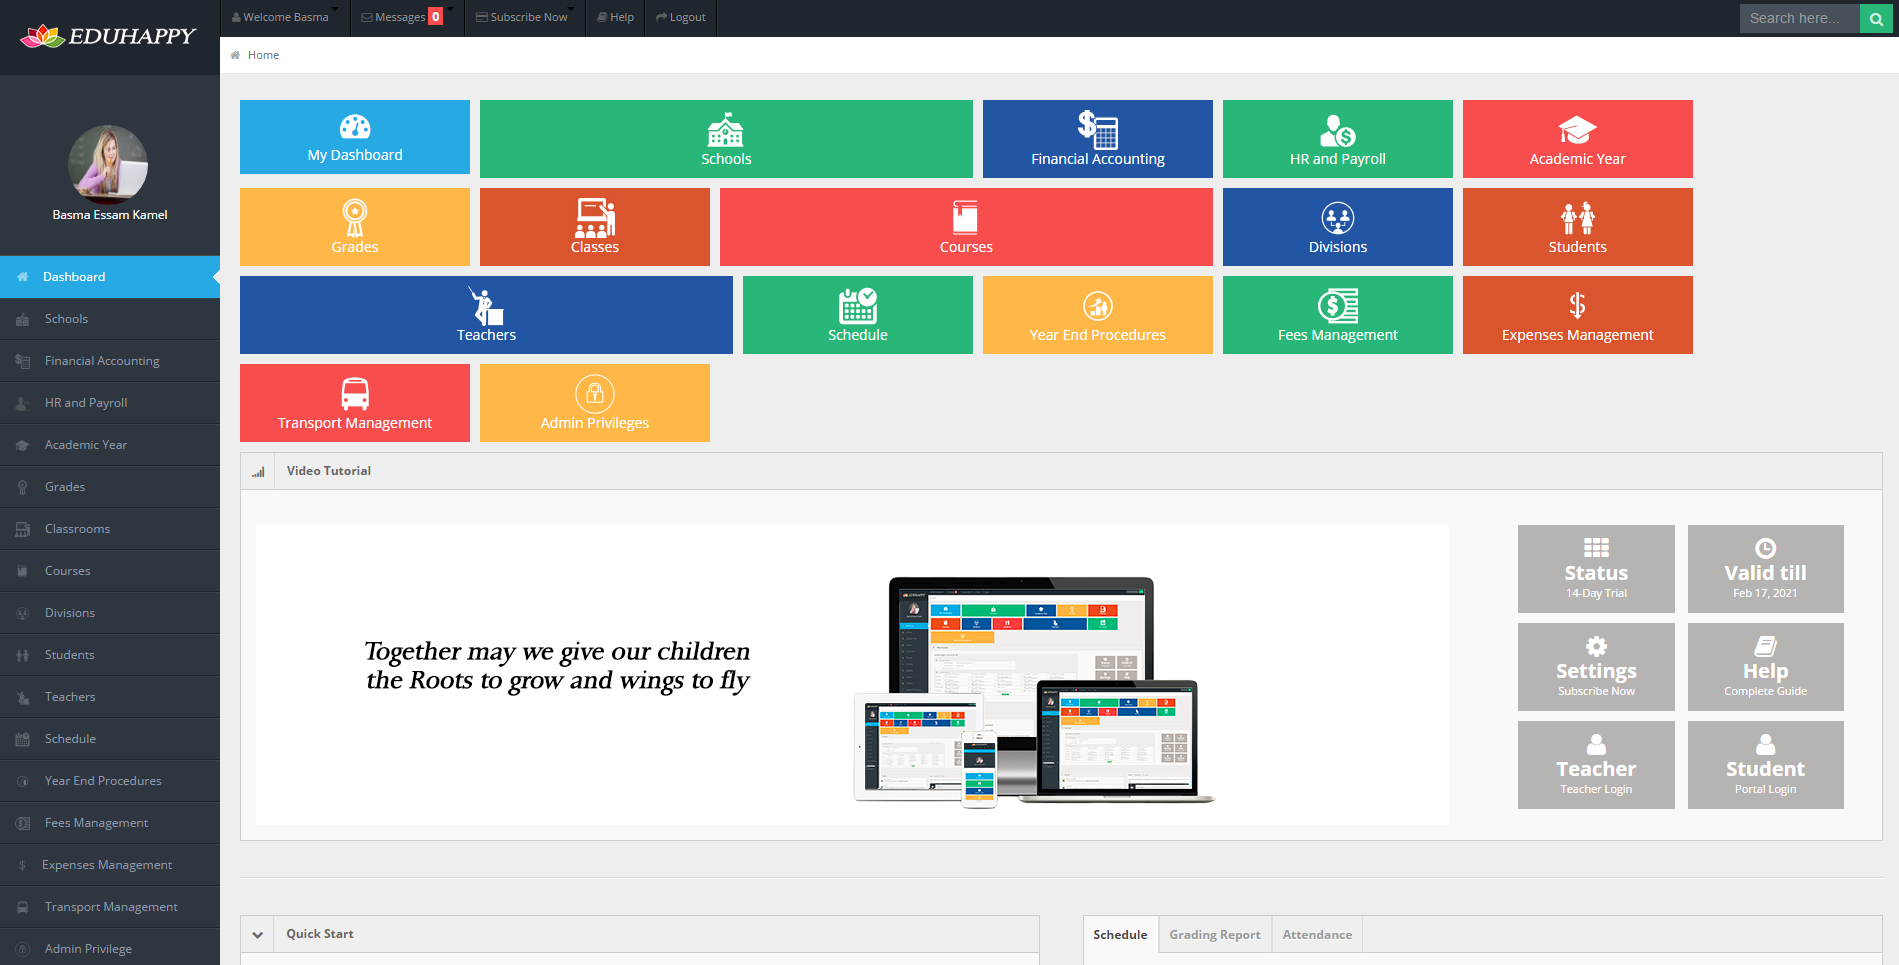The height and width of the screenshot is (965, 1899).
Task: Select Courses in the sidebar
Action: 110,571
